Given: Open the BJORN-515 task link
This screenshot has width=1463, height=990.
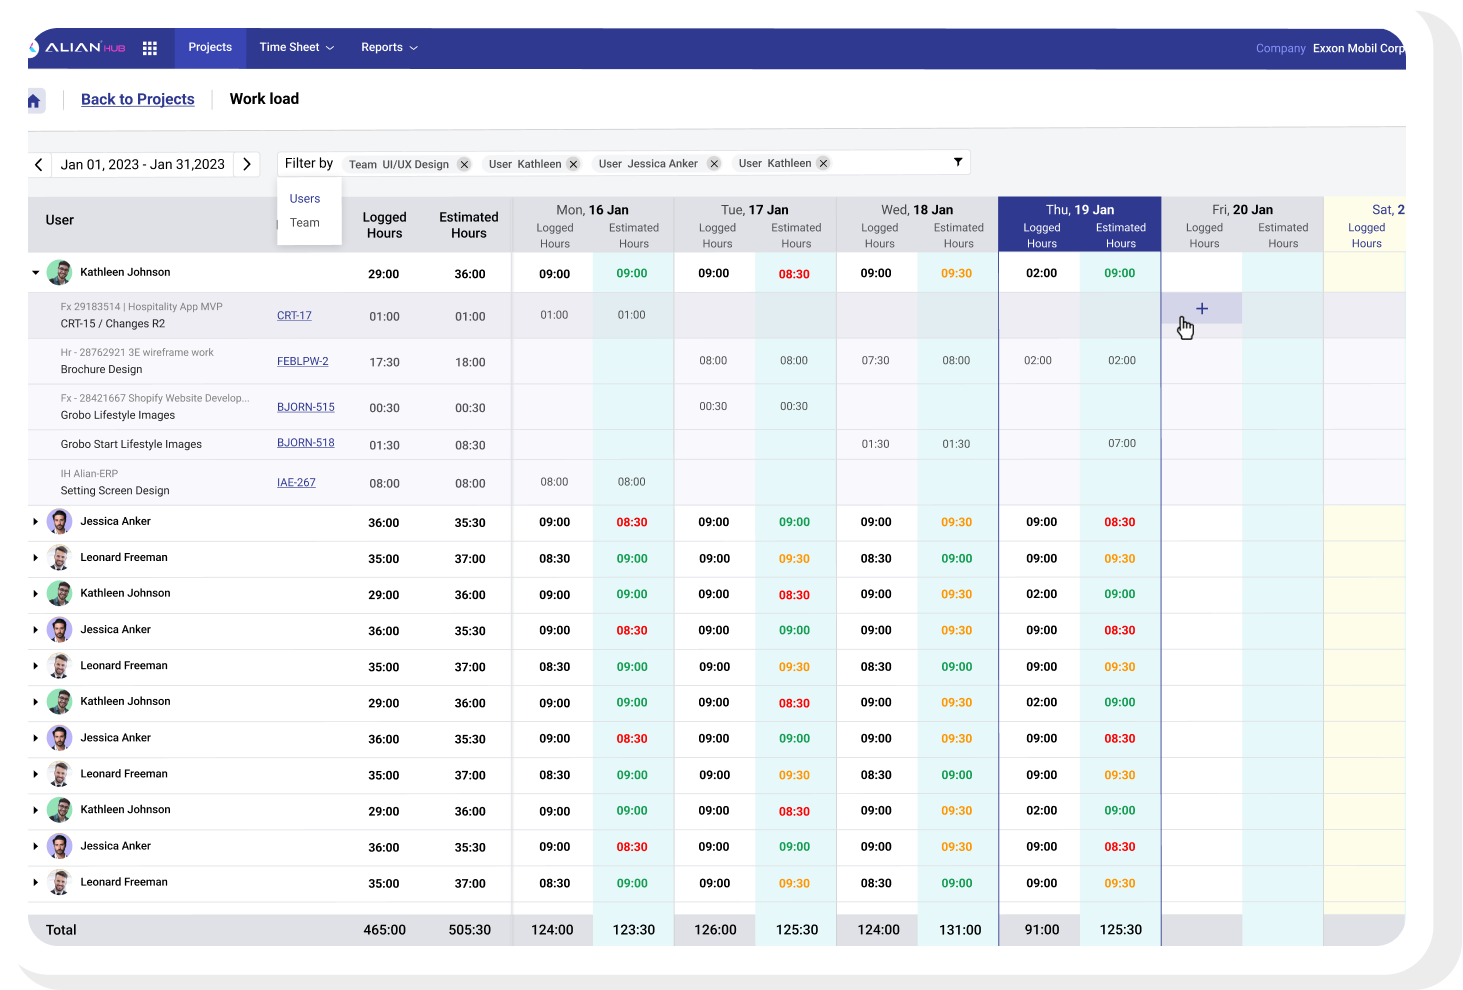Looking at the screenshot, I should pyautogui.click(x=306, y=407).
